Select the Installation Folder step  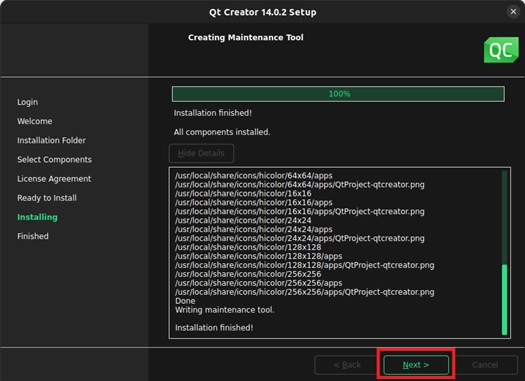52,140
